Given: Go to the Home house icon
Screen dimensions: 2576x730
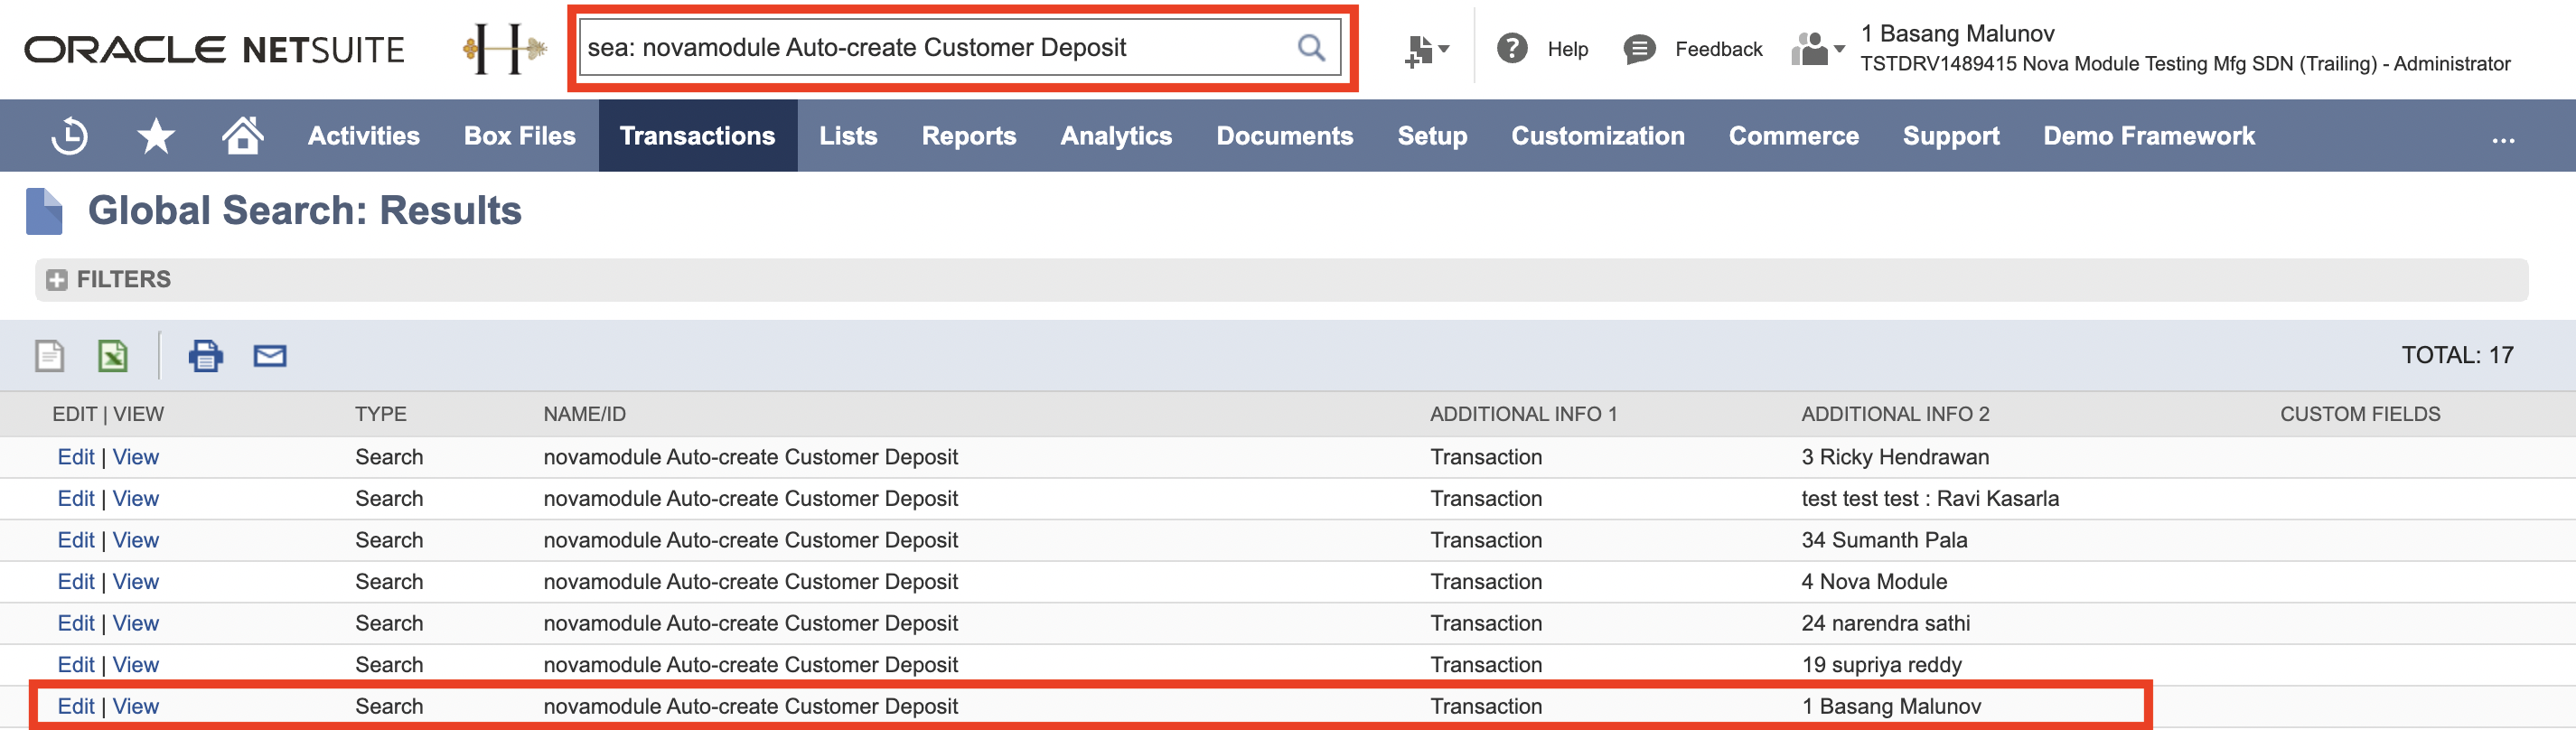Looking at the screenshot, I should [242, 135].
